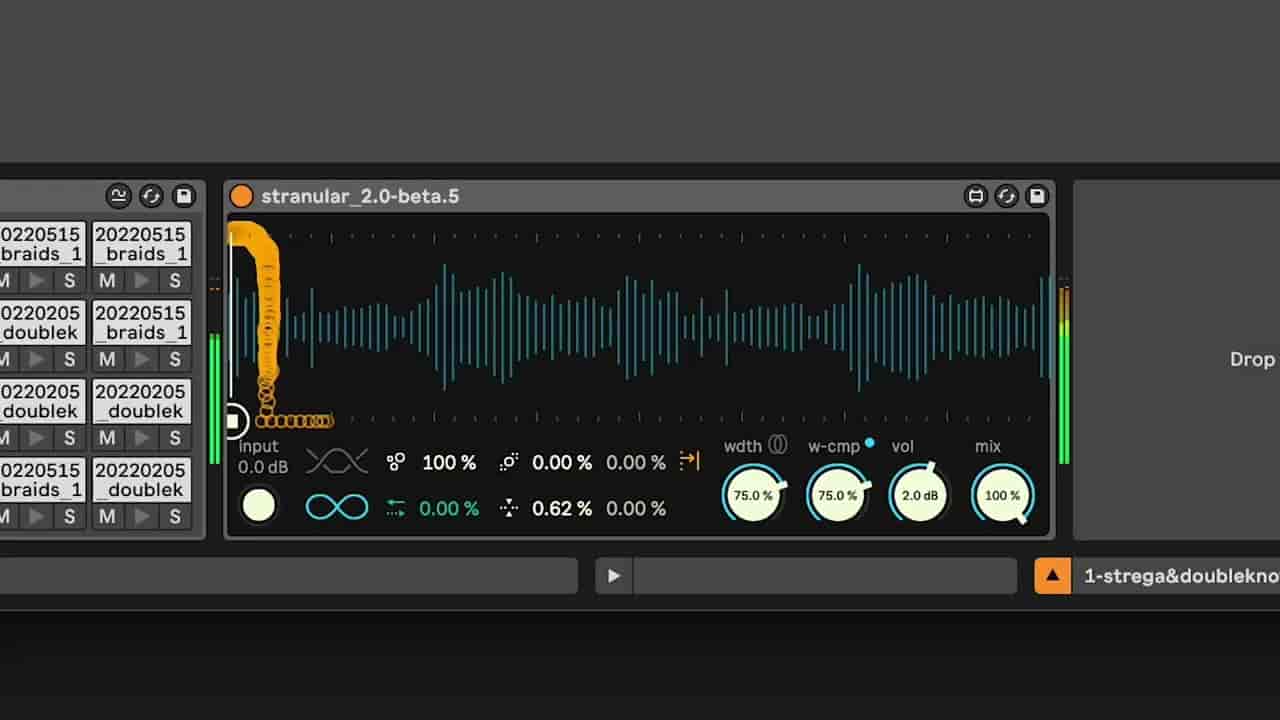The height and width of the screenshot is (720, 1280).
Task: Click the 0.62 % value
Action: point(562,509)
